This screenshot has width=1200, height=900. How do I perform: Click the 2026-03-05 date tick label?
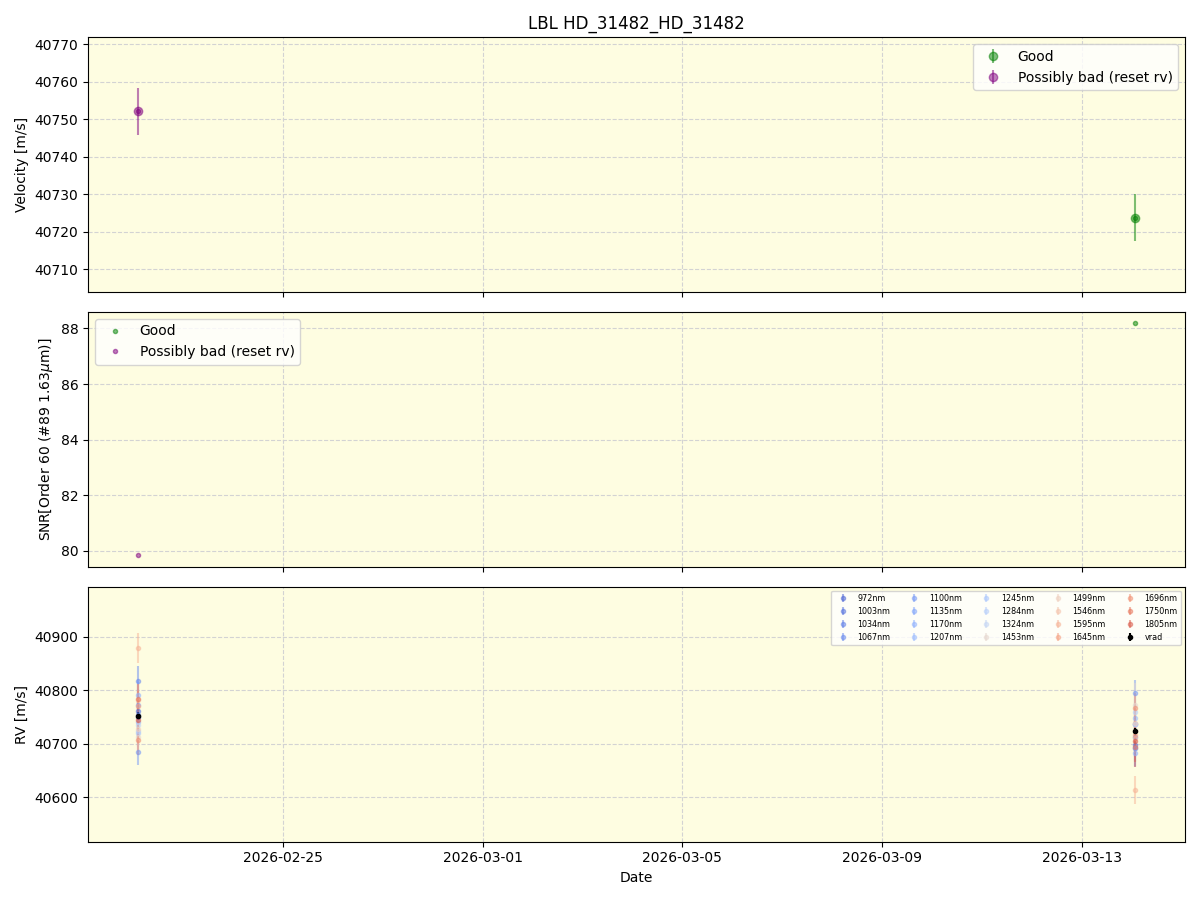pos(682,856)
